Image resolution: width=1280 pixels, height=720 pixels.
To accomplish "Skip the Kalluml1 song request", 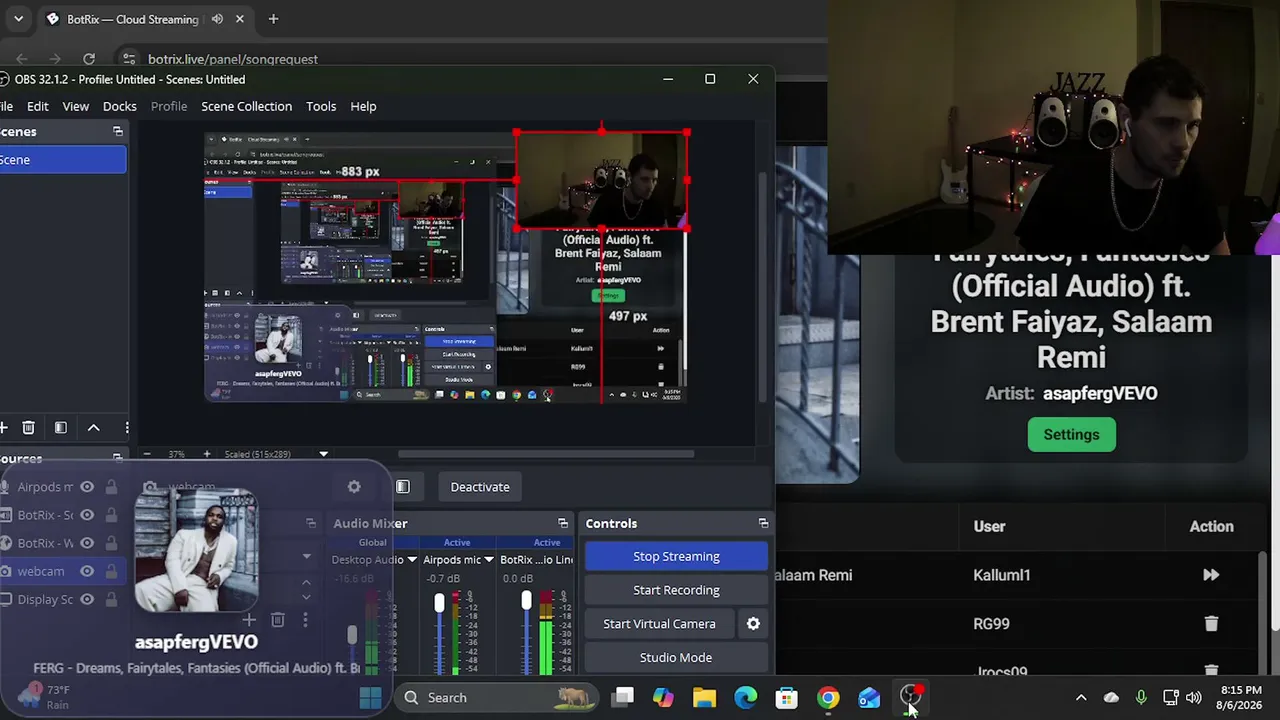I will tap(1211, 575).
